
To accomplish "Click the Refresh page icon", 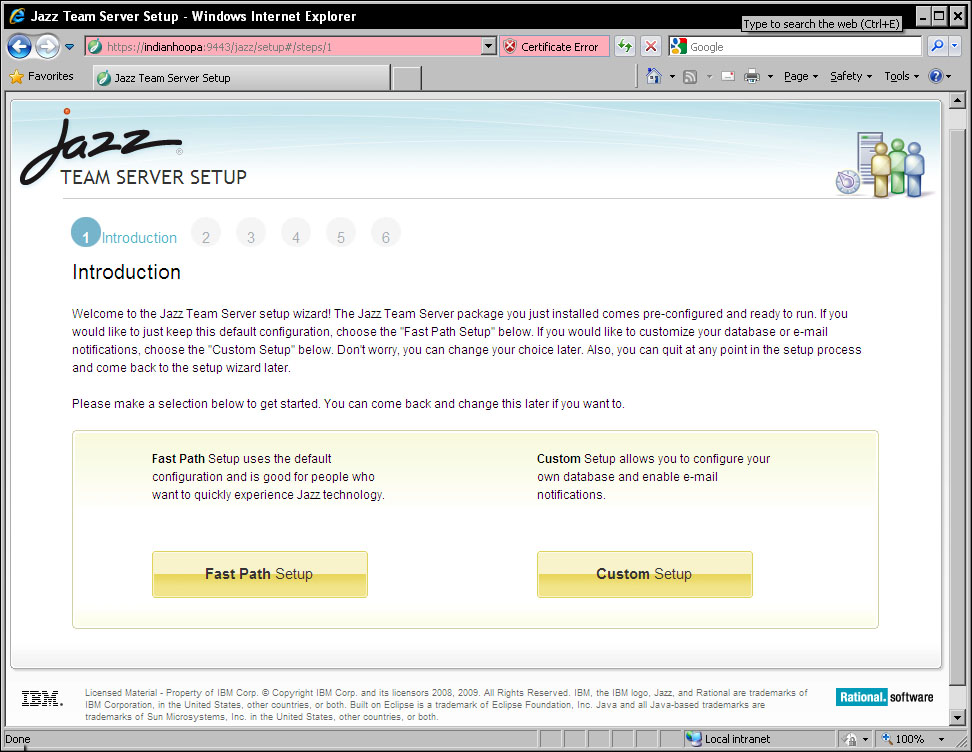I will click(625, 47).
